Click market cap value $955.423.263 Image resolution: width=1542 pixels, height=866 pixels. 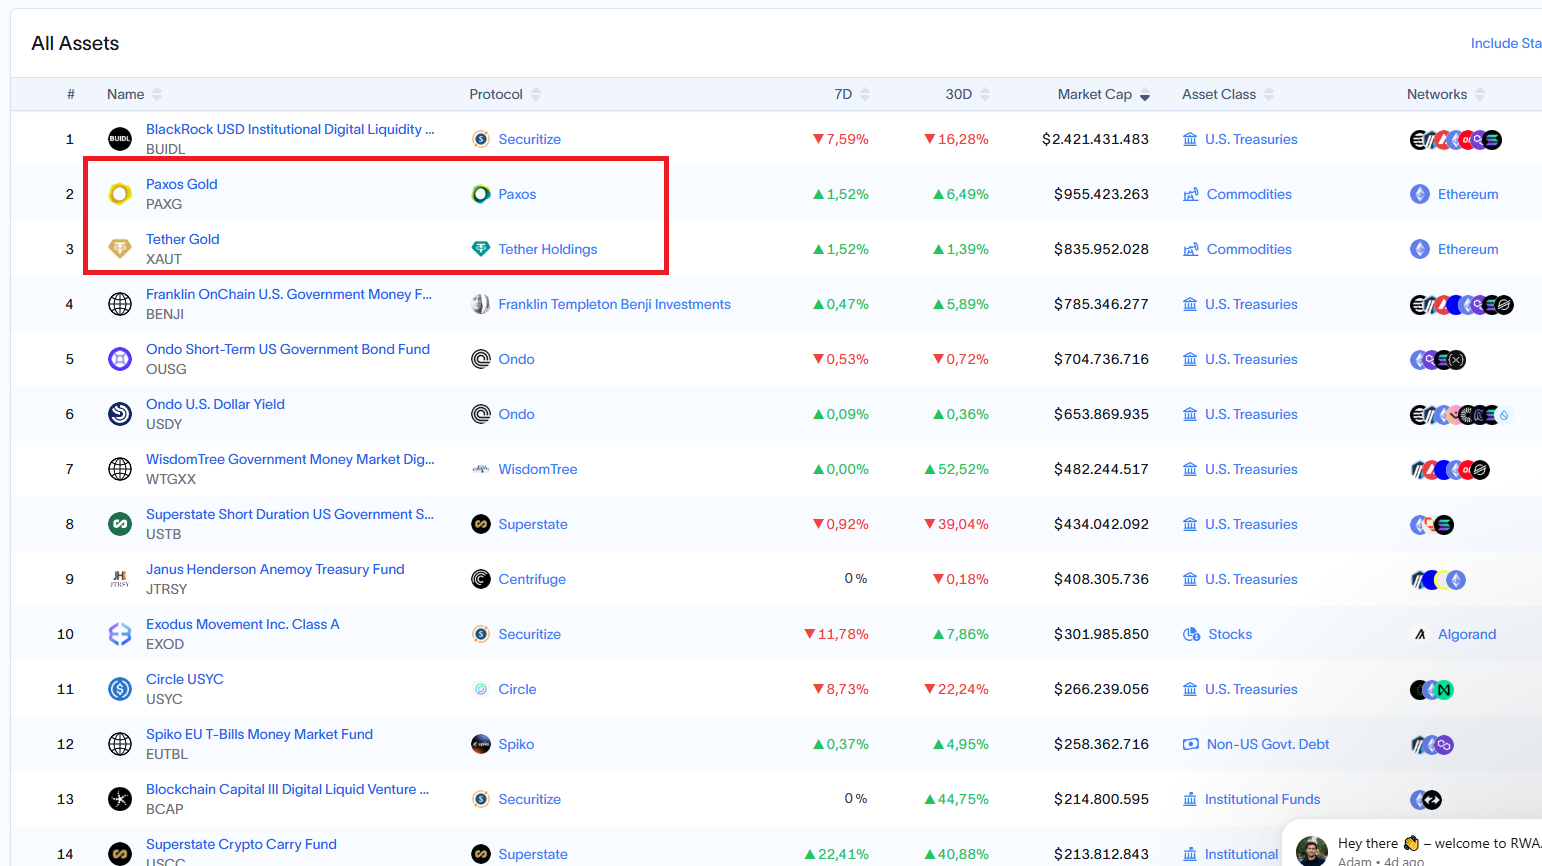click(x=1101, y=194)
